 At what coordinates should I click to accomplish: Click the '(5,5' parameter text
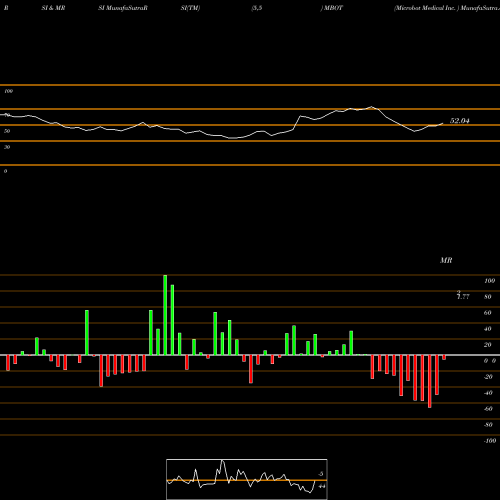click(257, 8)
